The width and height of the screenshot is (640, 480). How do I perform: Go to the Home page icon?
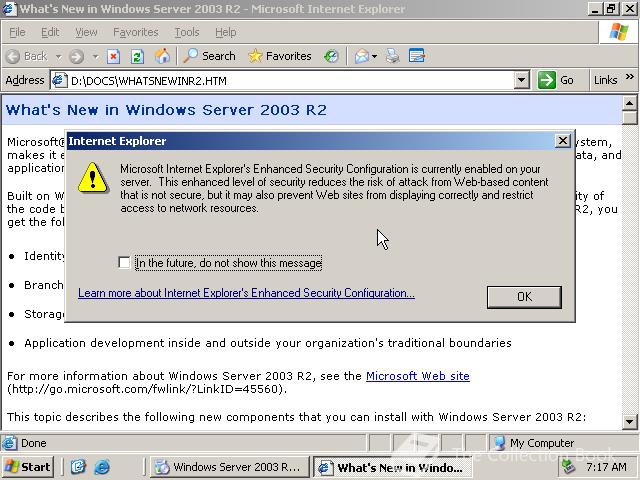162,56
